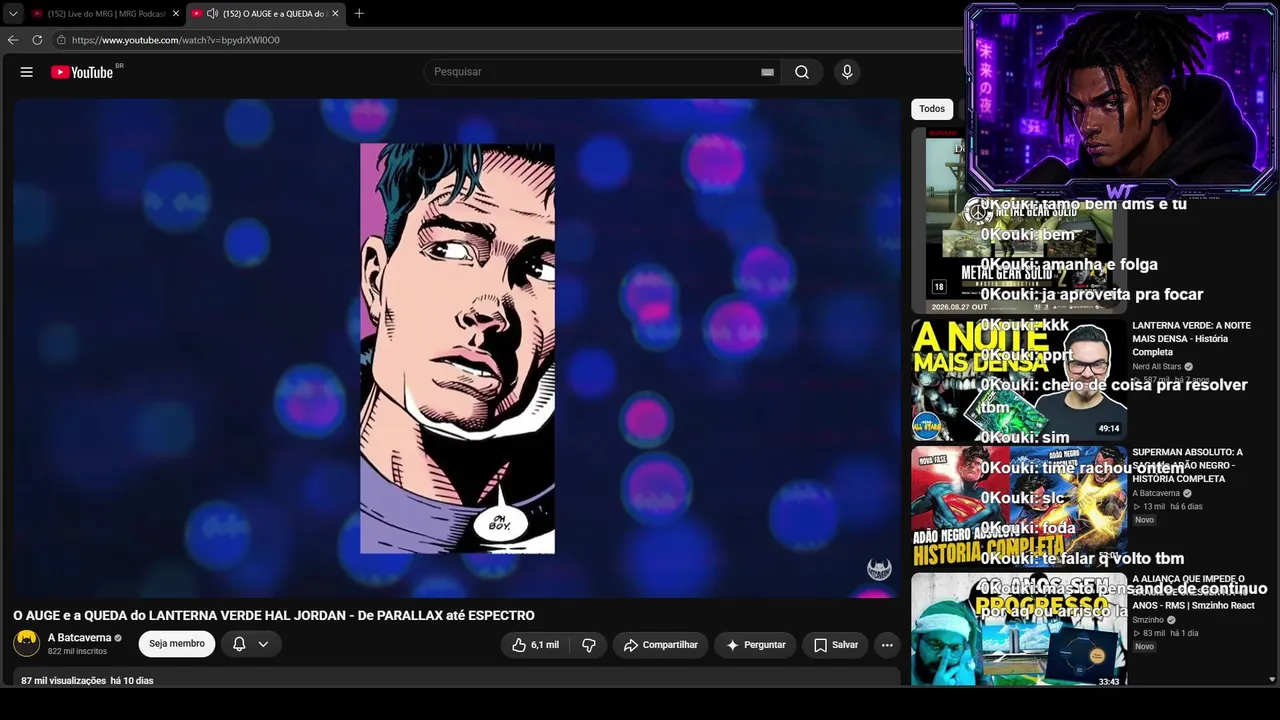Click the Perguntar button
Image resolution: width=1280 pixels, height=720 pixels.
click(755, 645)
